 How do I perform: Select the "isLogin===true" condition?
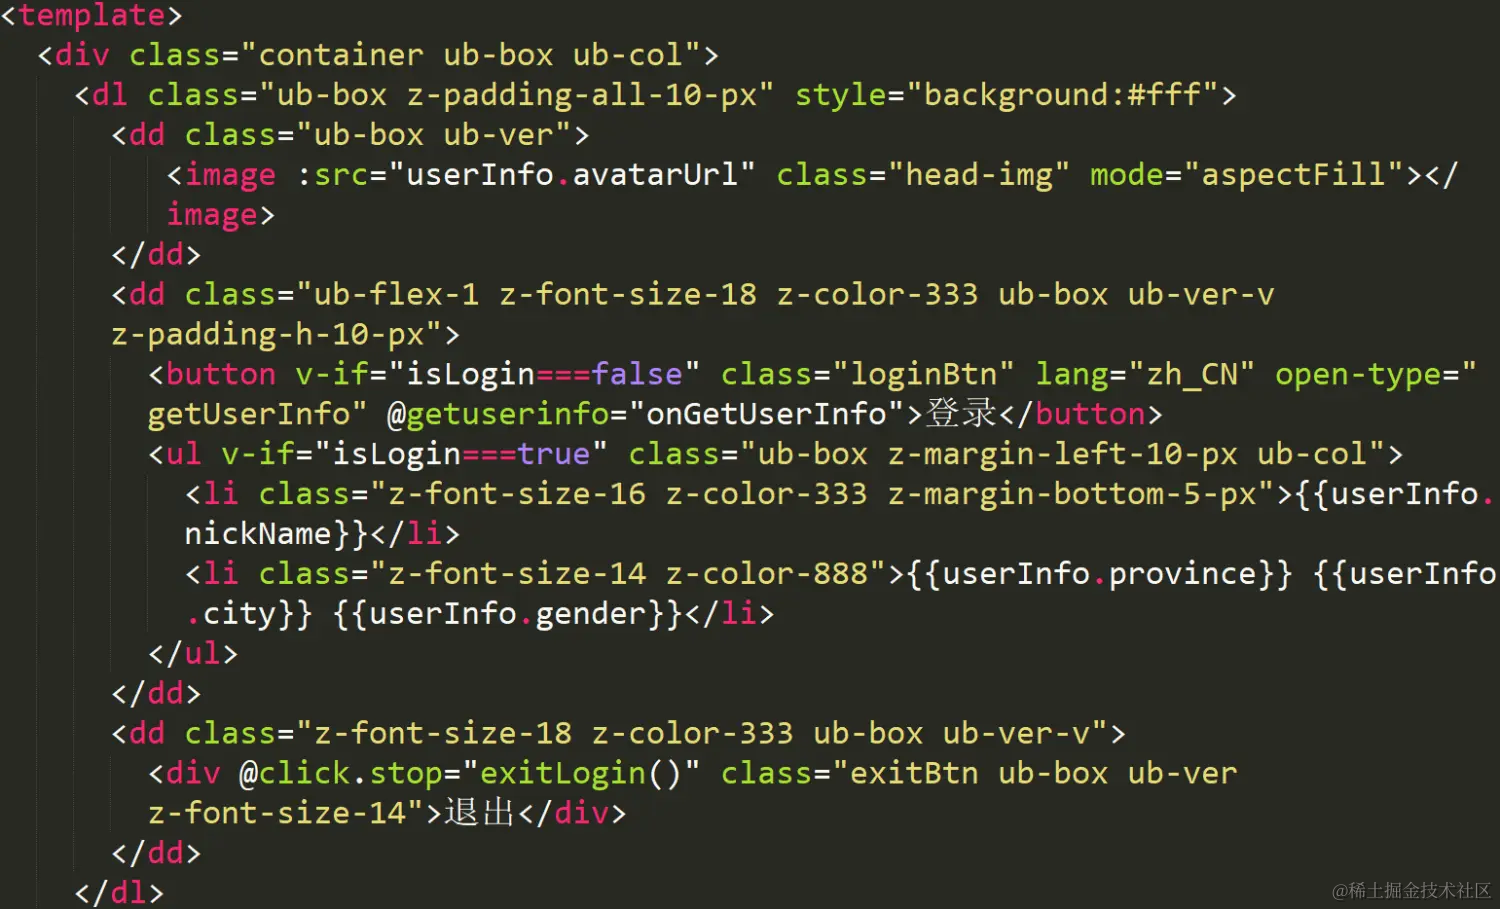pos(461,453)
